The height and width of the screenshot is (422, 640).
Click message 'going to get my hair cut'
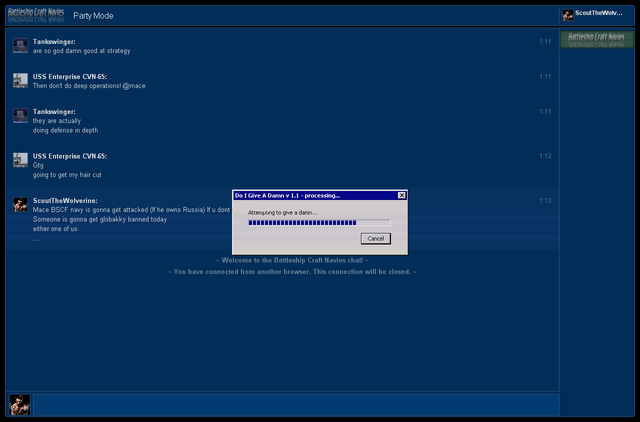pyautogui.click(x=67, y=175)
